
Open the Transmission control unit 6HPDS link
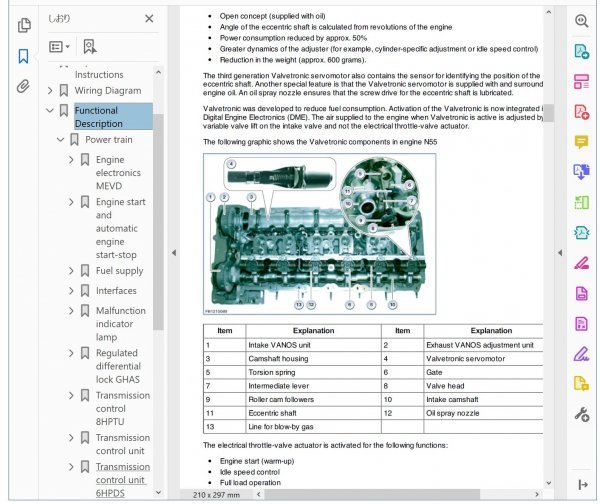[x=122, y=480]
